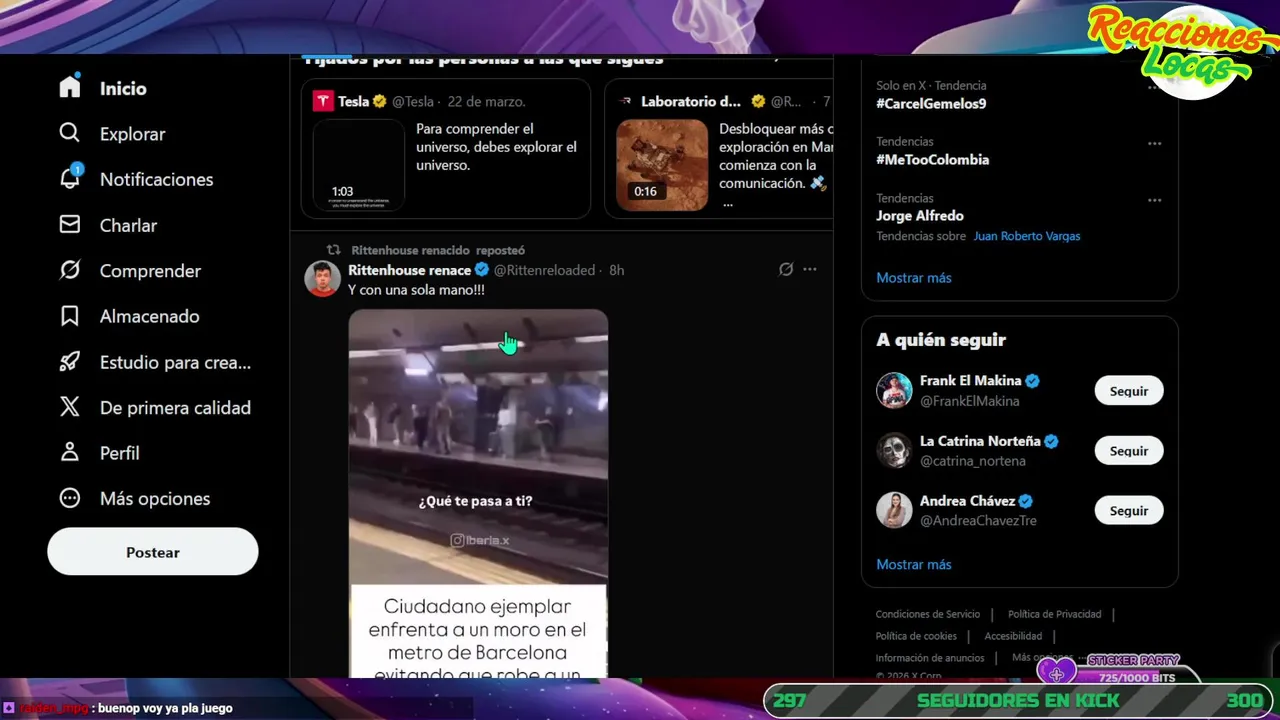Viewport: 1280px width, 720px height.
Task: Click Inicio menu label
Action: point(123,88)
